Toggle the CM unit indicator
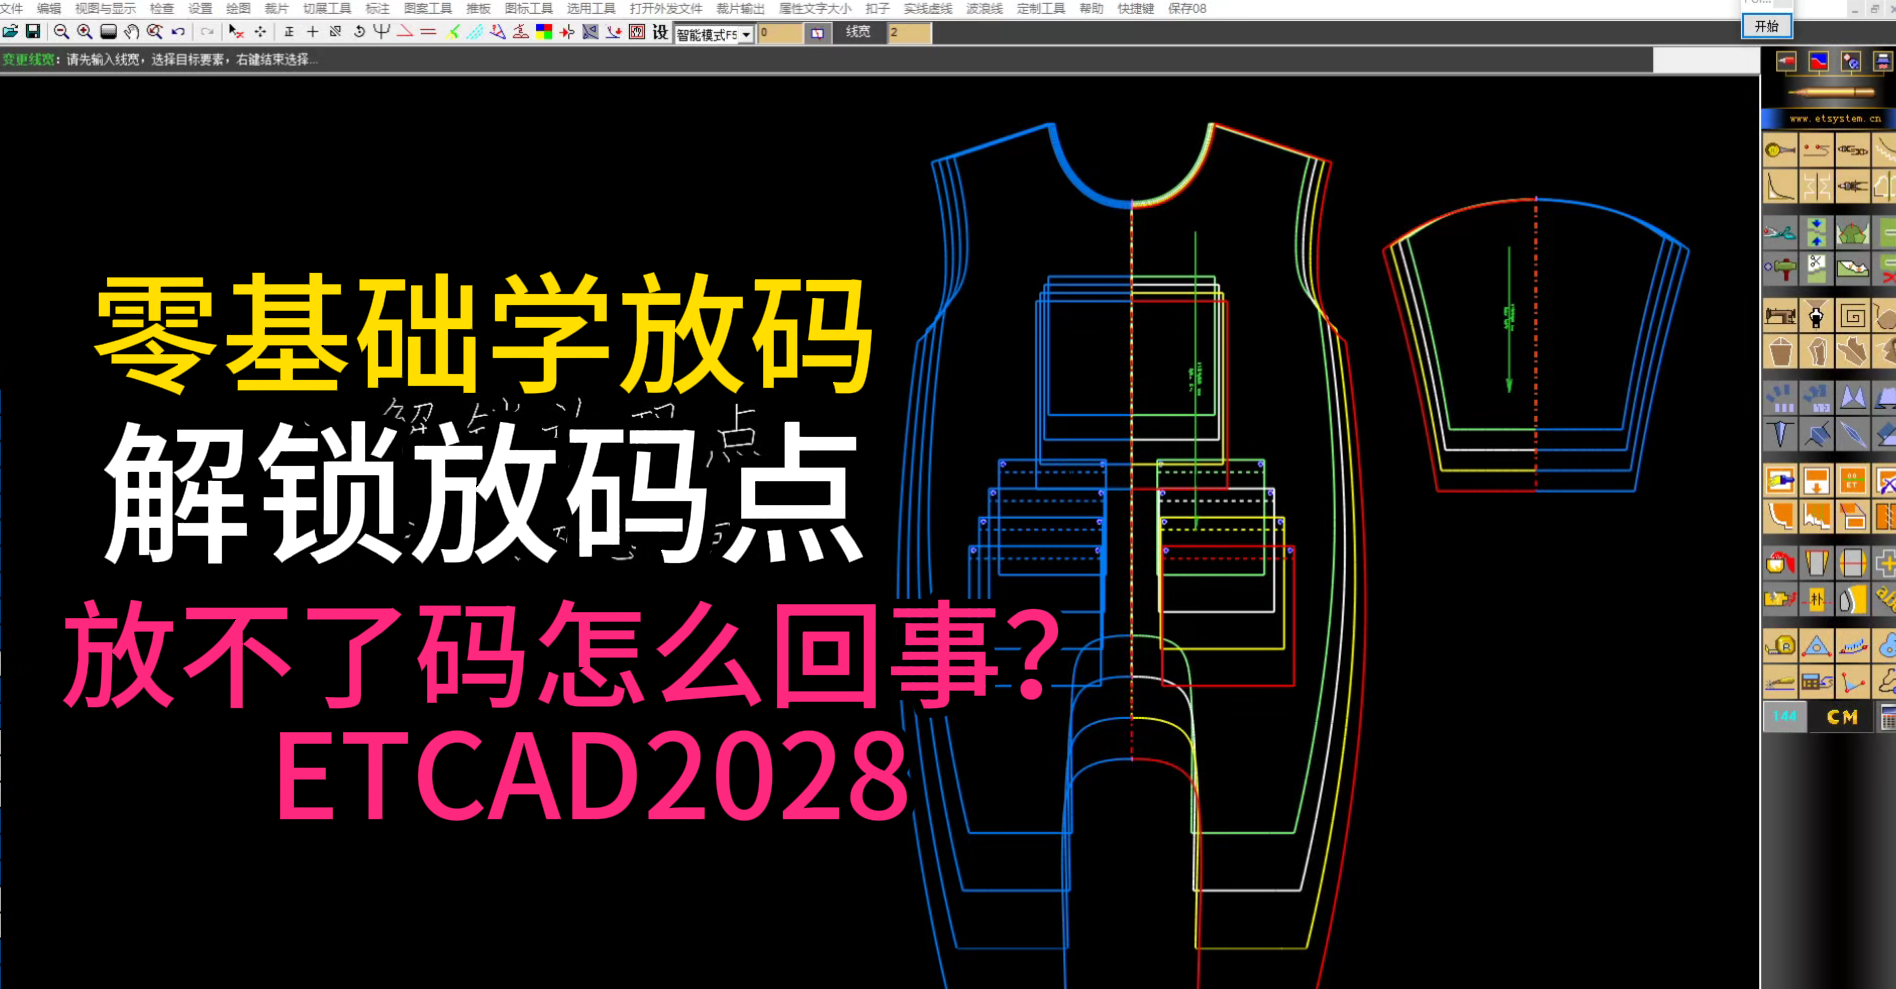Viewport: 1896px width, 989px height. tap(1841, 717)
